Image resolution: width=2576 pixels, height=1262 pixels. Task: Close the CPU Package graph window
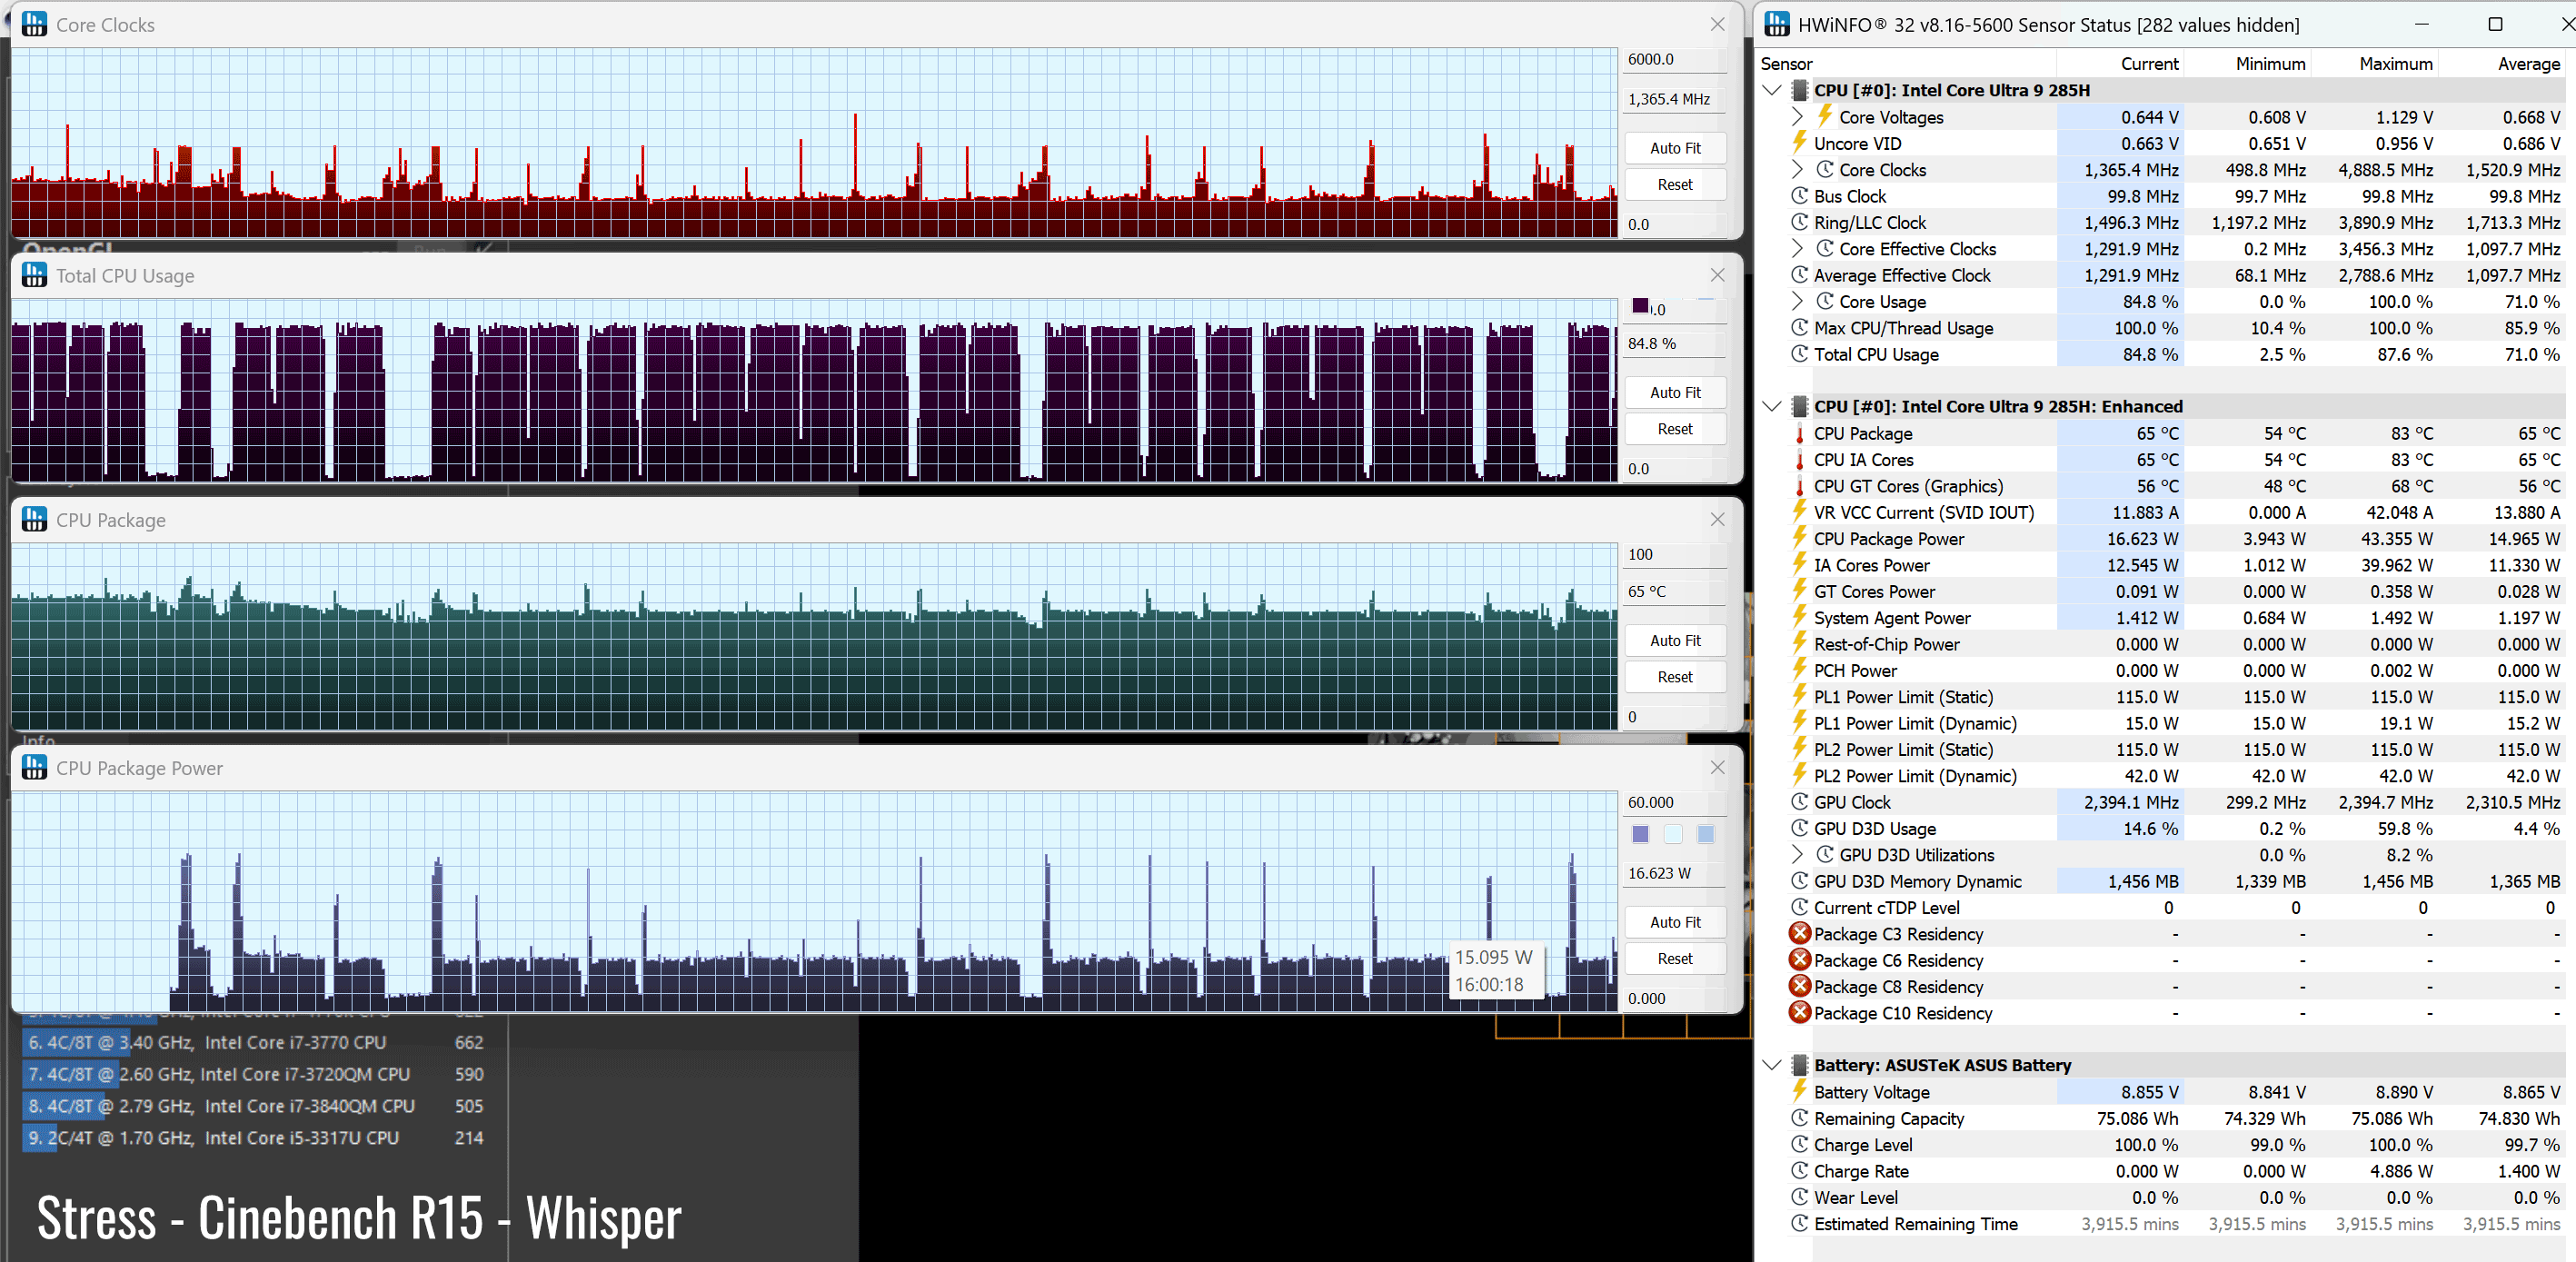pos(1717,519)
